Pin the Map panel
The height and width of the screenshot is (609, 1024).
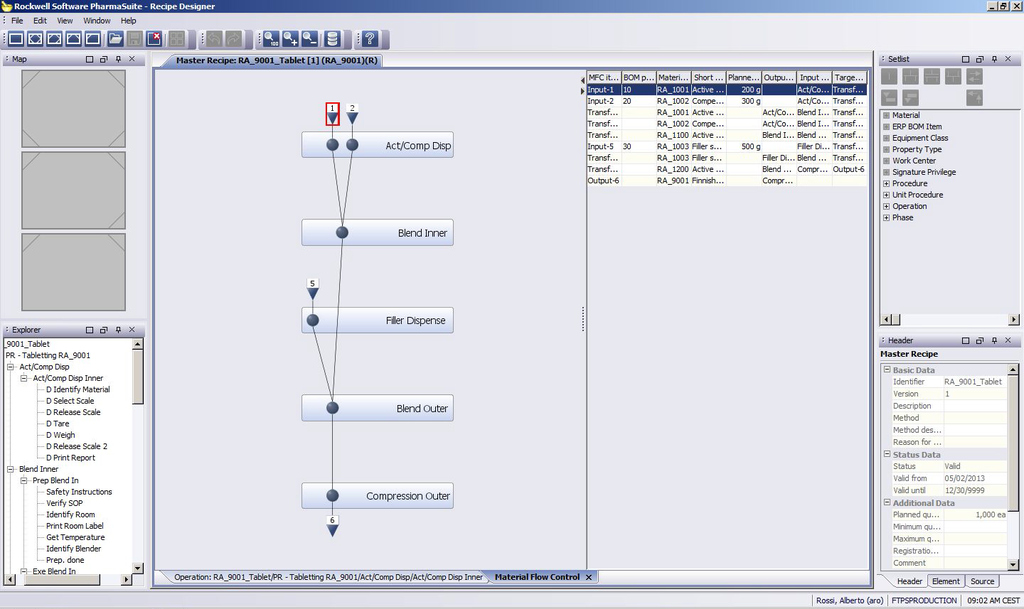click(x=118, y=59)
